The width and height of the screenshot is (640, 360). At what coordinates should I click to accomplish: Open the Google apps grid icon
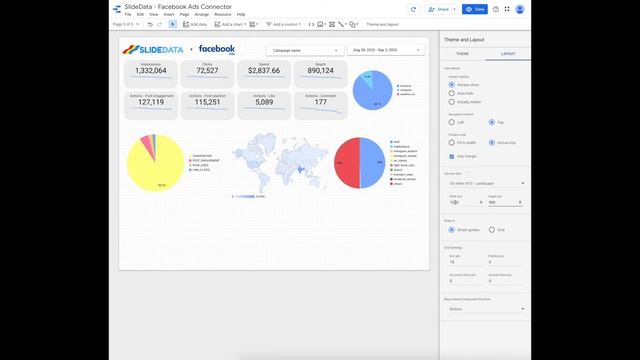click(x=507, y=9)
